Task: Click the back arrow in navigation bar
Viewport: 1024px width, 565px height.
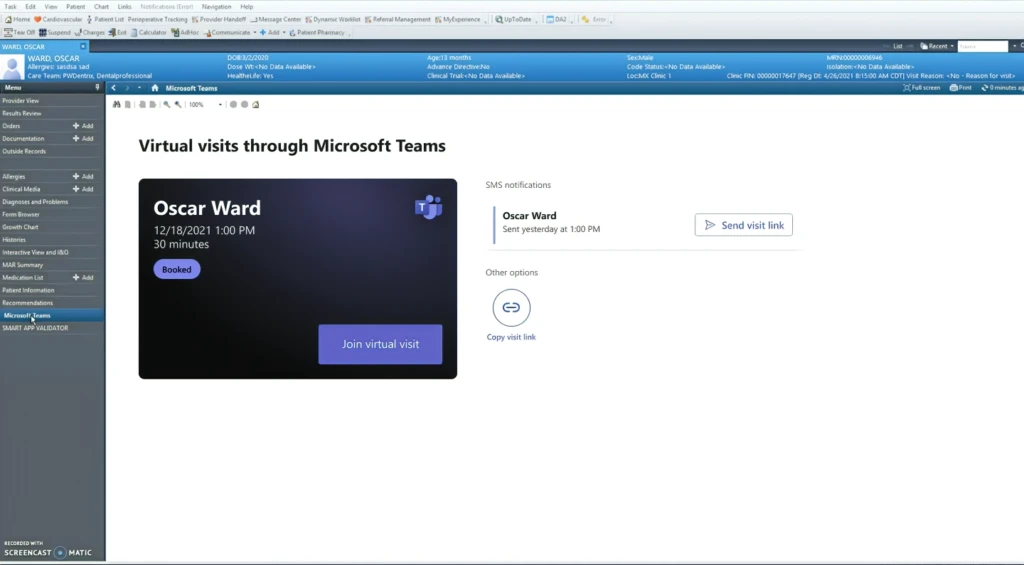Action: [x=114, y=88]
